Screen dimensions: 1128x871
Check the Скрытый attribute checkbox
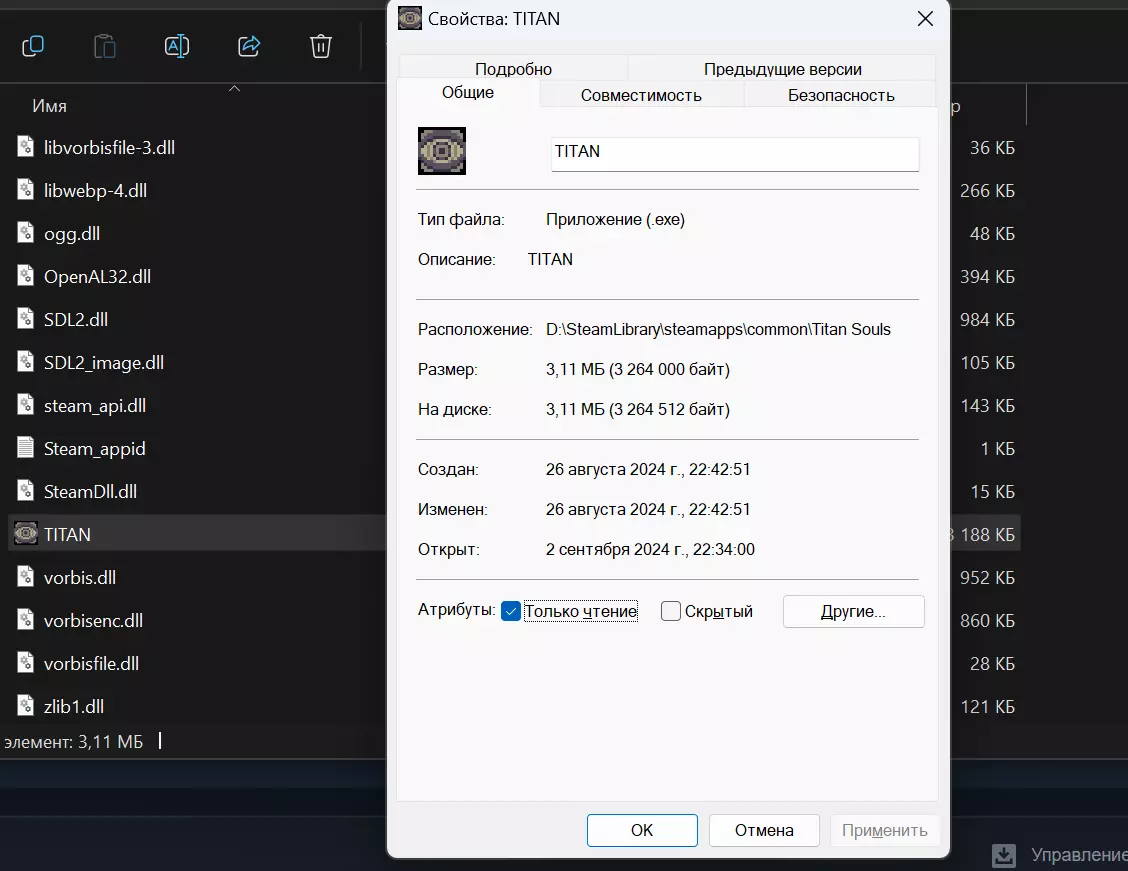click(670, 611)
